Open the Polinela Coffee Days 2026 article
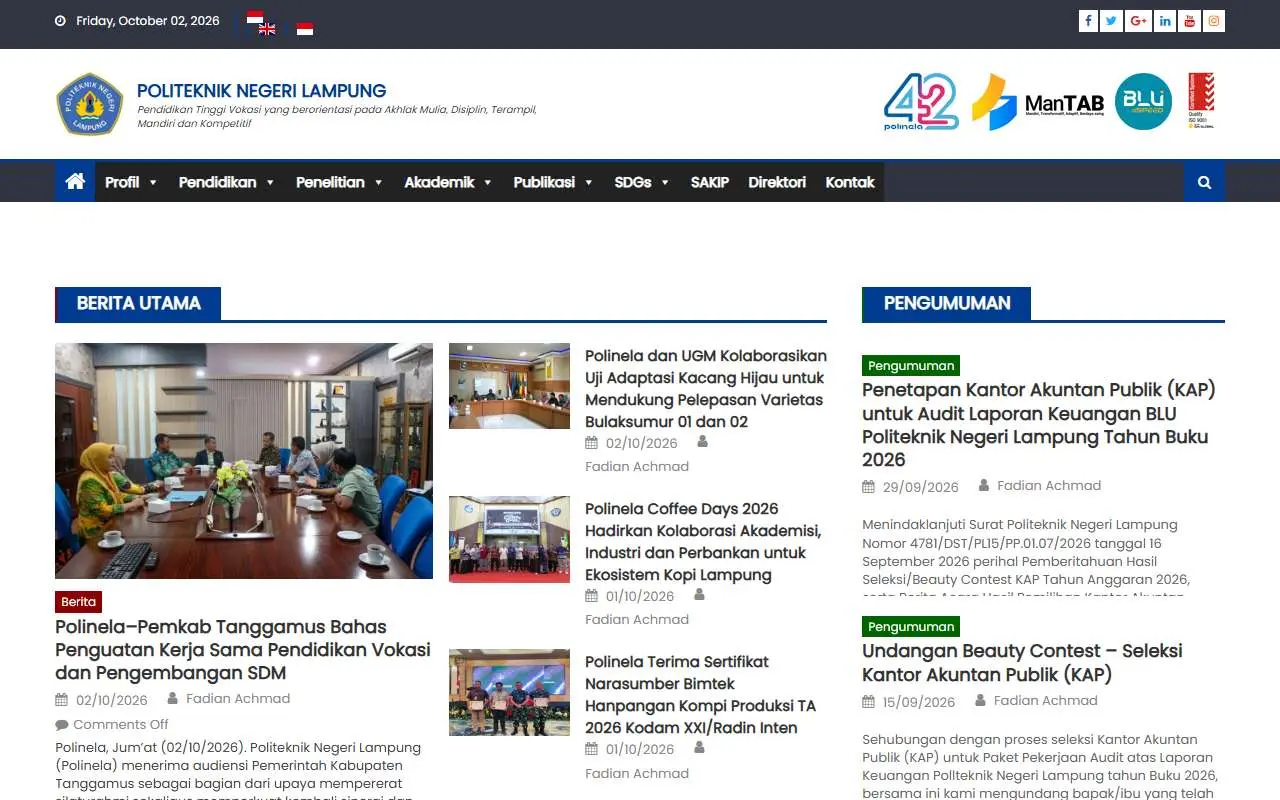 (x=703, y=541)
